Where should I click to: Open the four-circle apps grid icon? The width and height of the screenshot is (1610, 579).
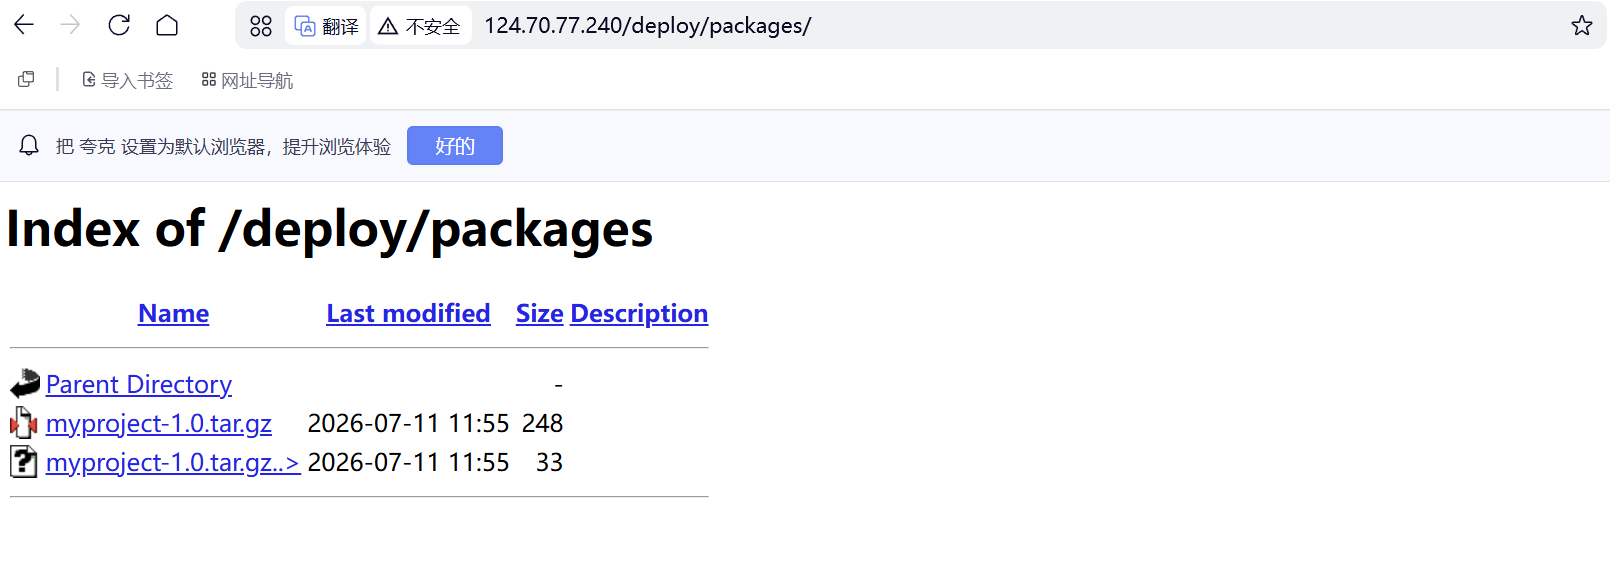pos(261,26)
